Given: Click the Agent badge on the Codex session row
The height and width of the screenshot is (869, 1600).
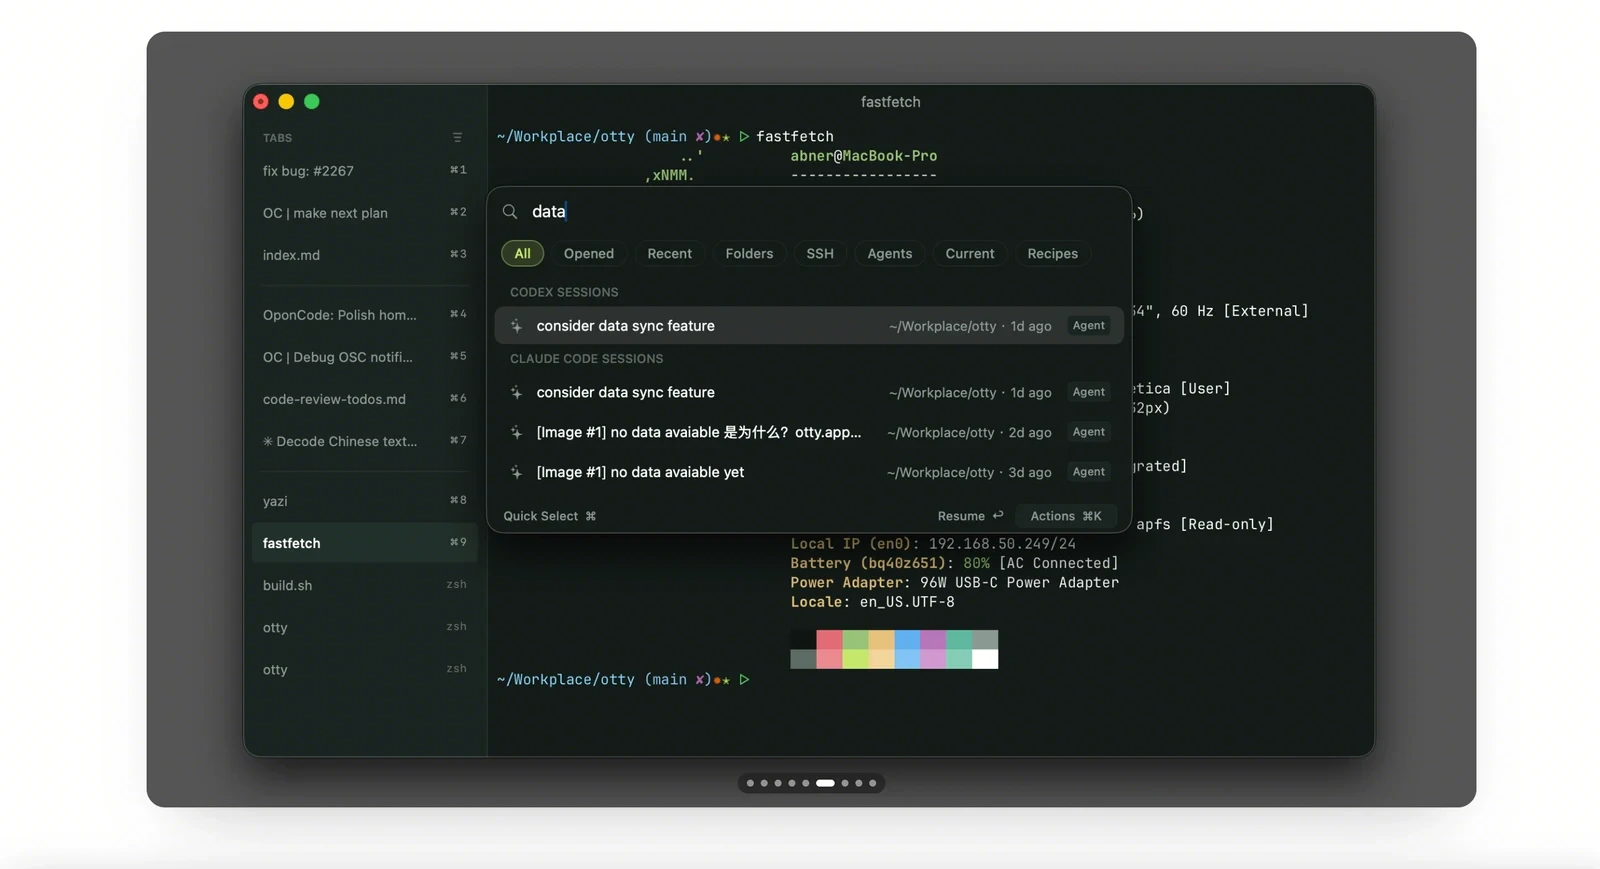Looking at the screenshot, I should (1089, 326).
